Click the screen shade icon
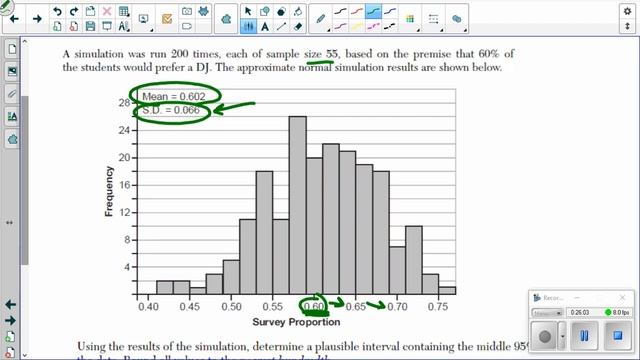Viewport: 640px width, 360px height. 107,27
